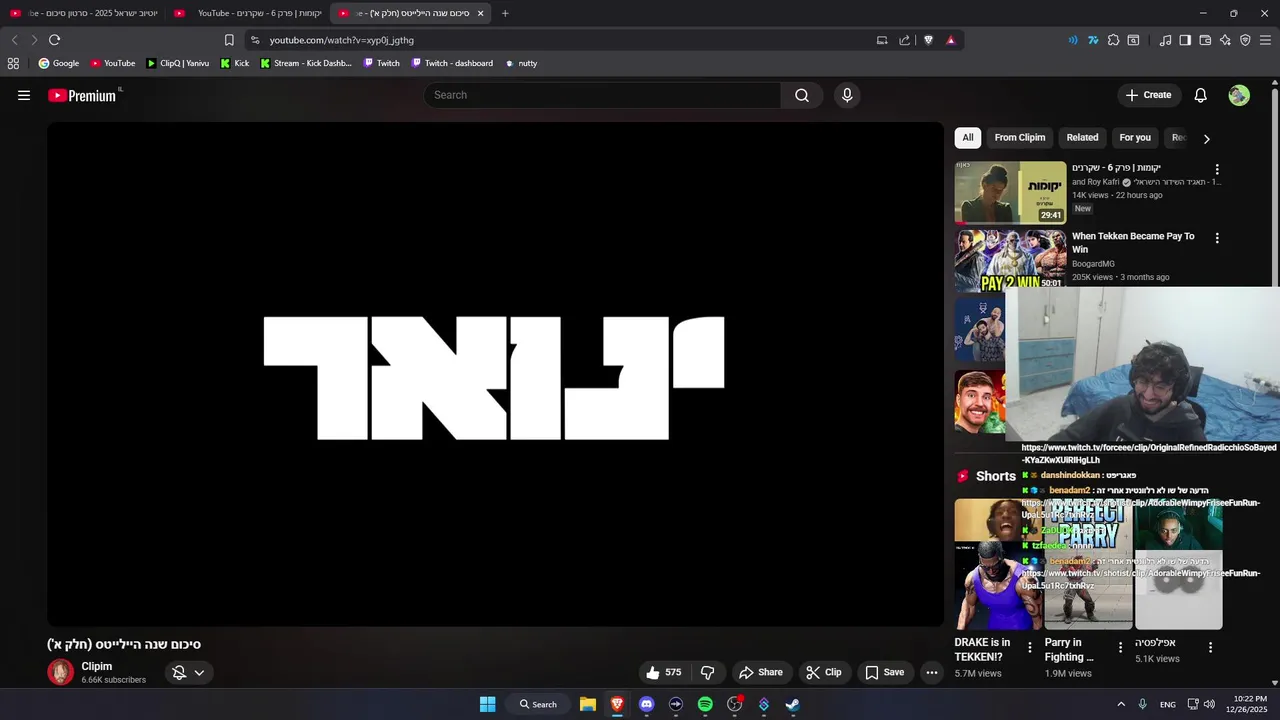Screen dimensions: 1280x720
Task: Open Spotify from the taskbar
Action: click(705, 704)
